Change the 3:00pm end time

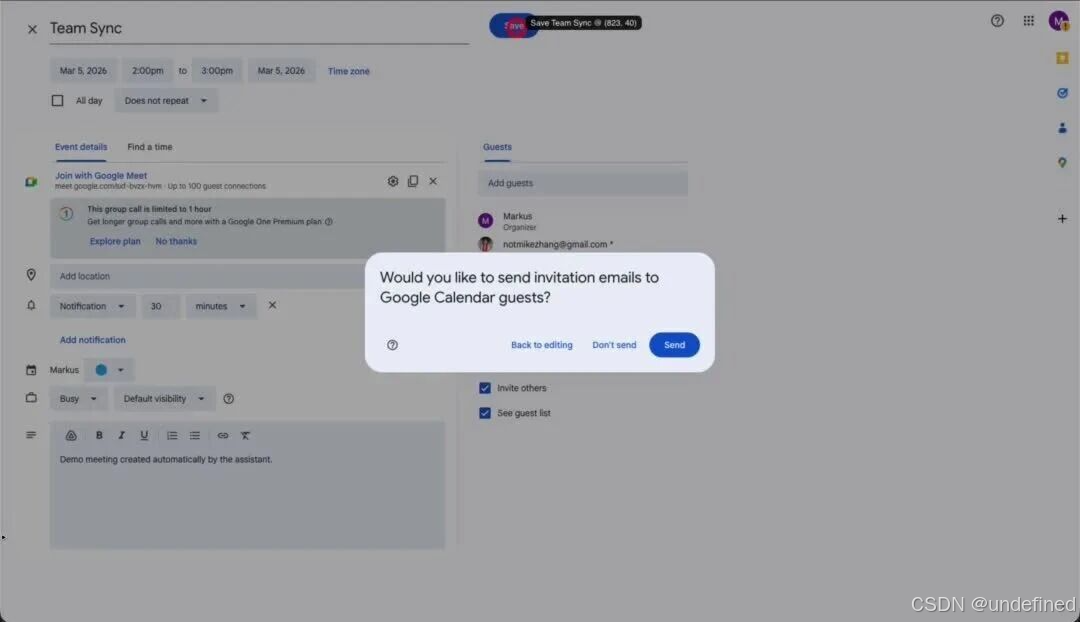point(216,70)
